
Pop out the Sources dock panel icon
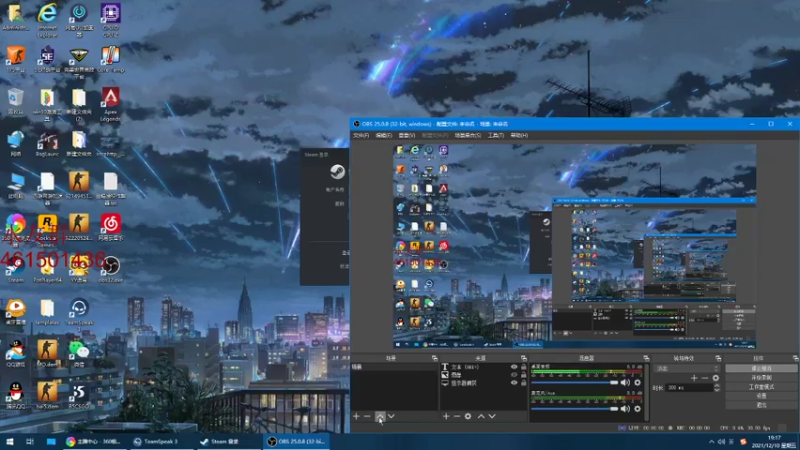[523, 358]
